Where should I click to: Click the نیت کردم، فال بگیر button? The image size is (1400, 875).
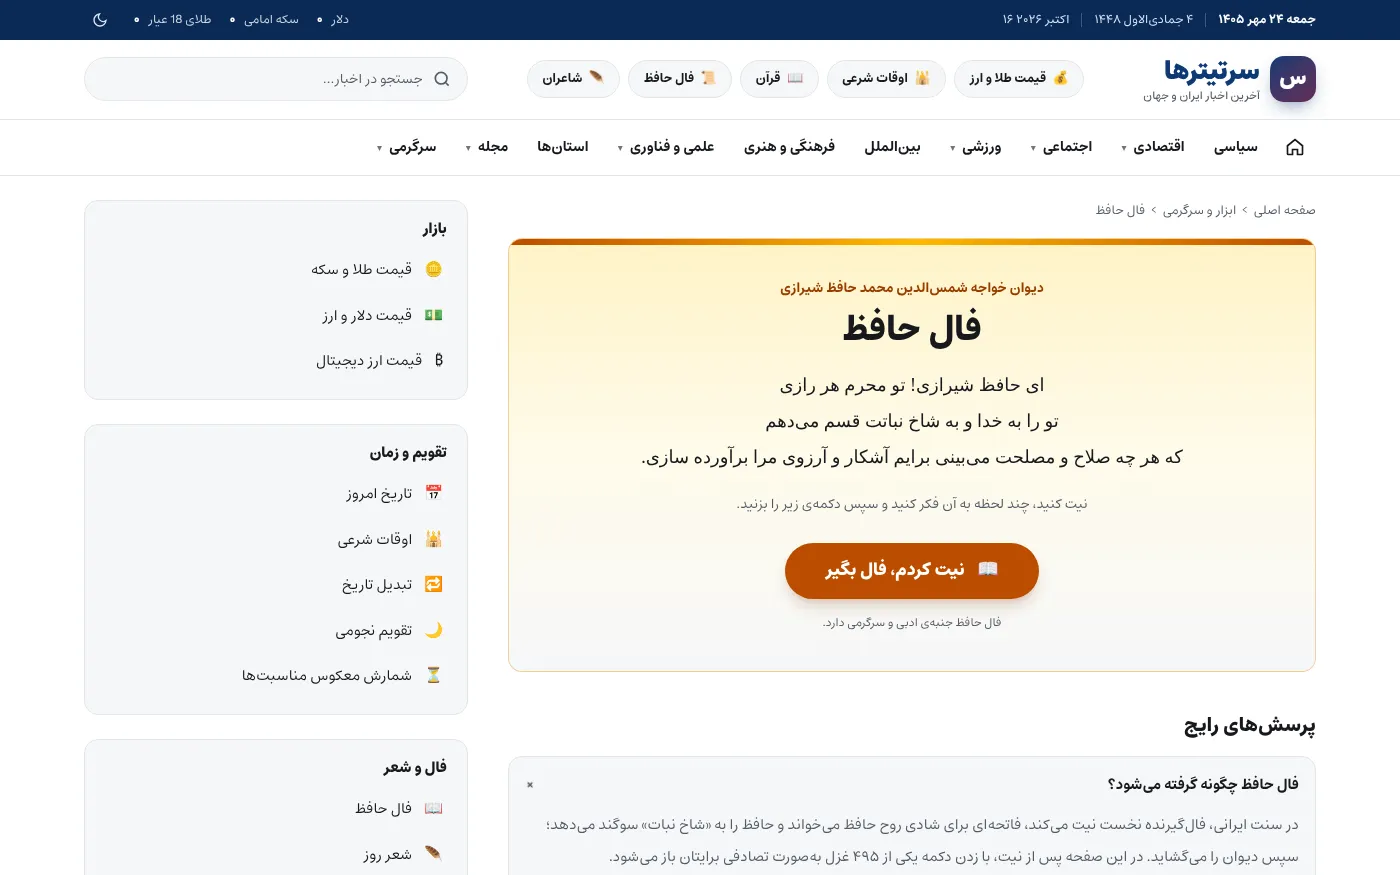pyautogui.click(x=912, y=570)
